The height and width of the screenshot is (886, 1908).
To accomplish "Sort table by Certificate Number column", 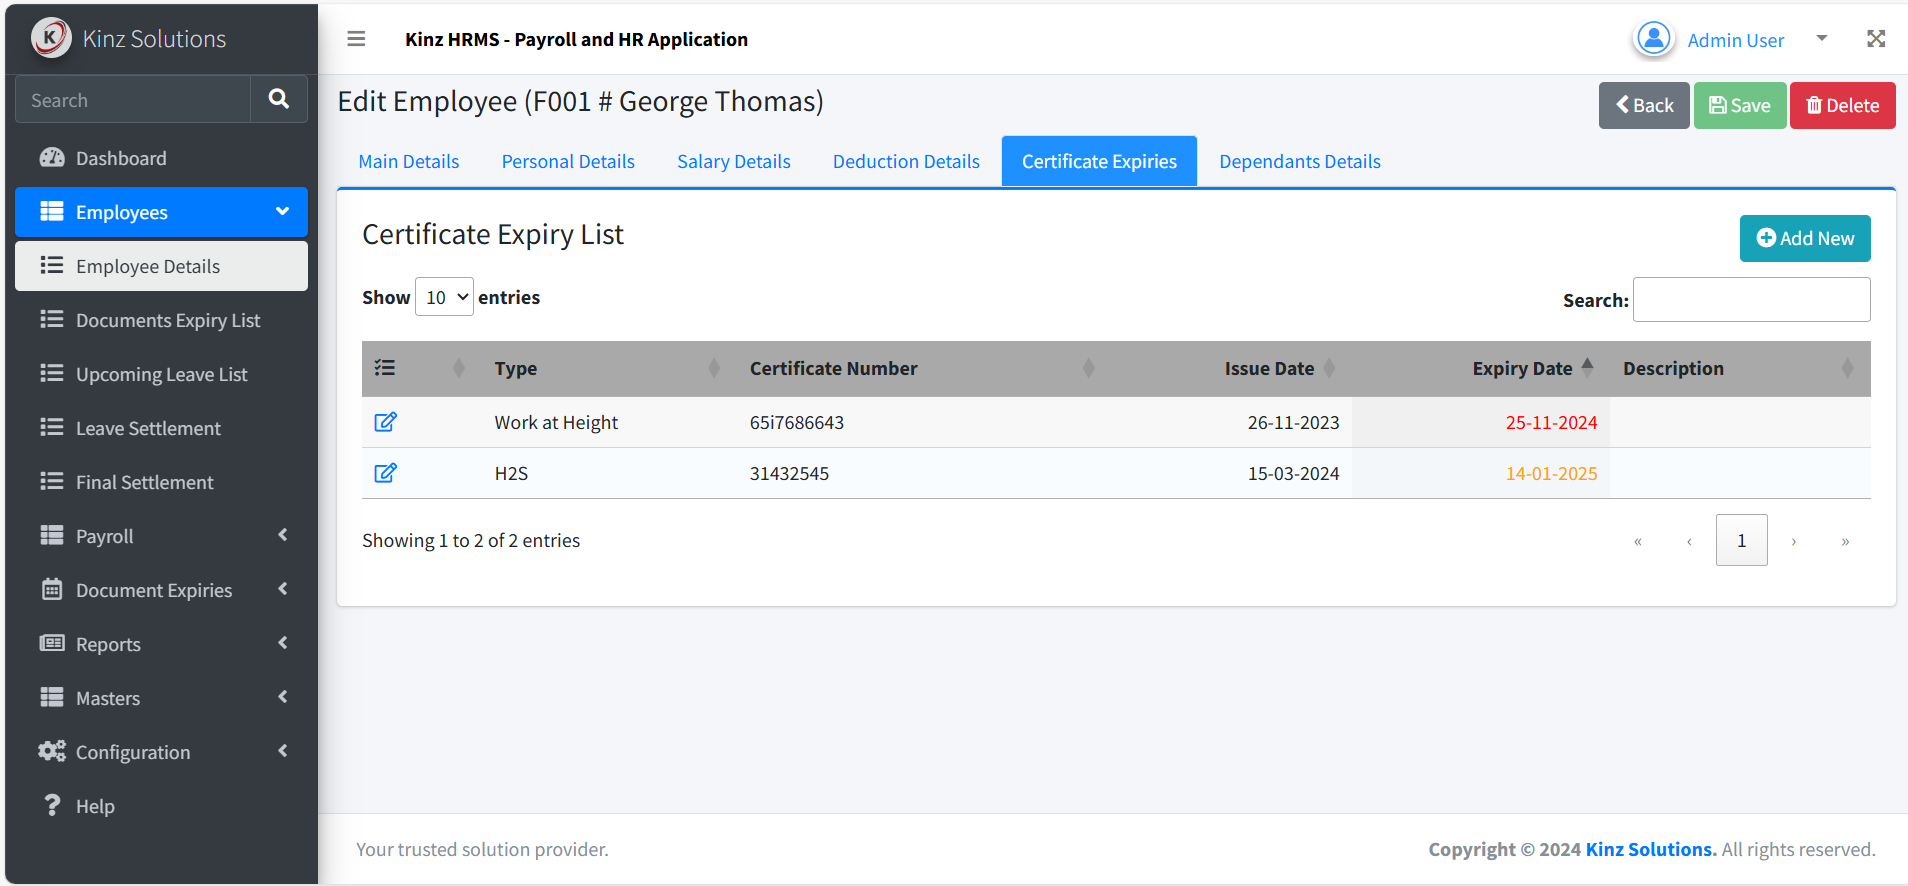I will pos(924,368).
